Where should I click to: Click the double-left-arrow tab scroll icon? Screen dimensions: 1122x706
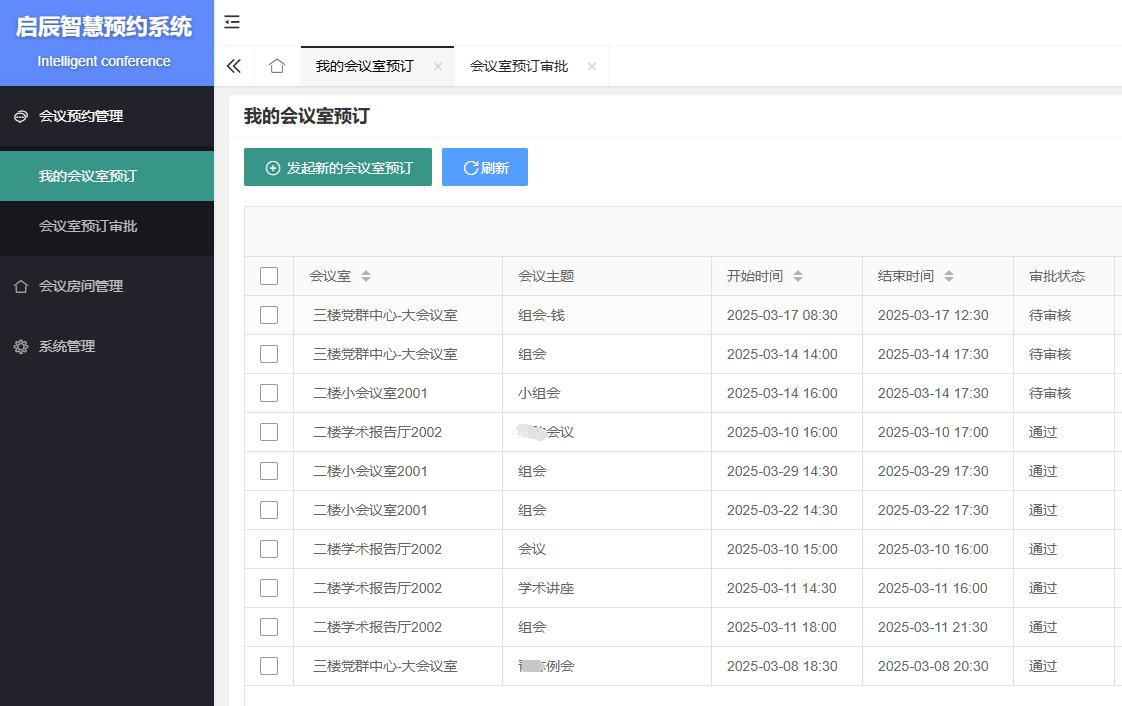pyautogui.click(x=234, y=66)
